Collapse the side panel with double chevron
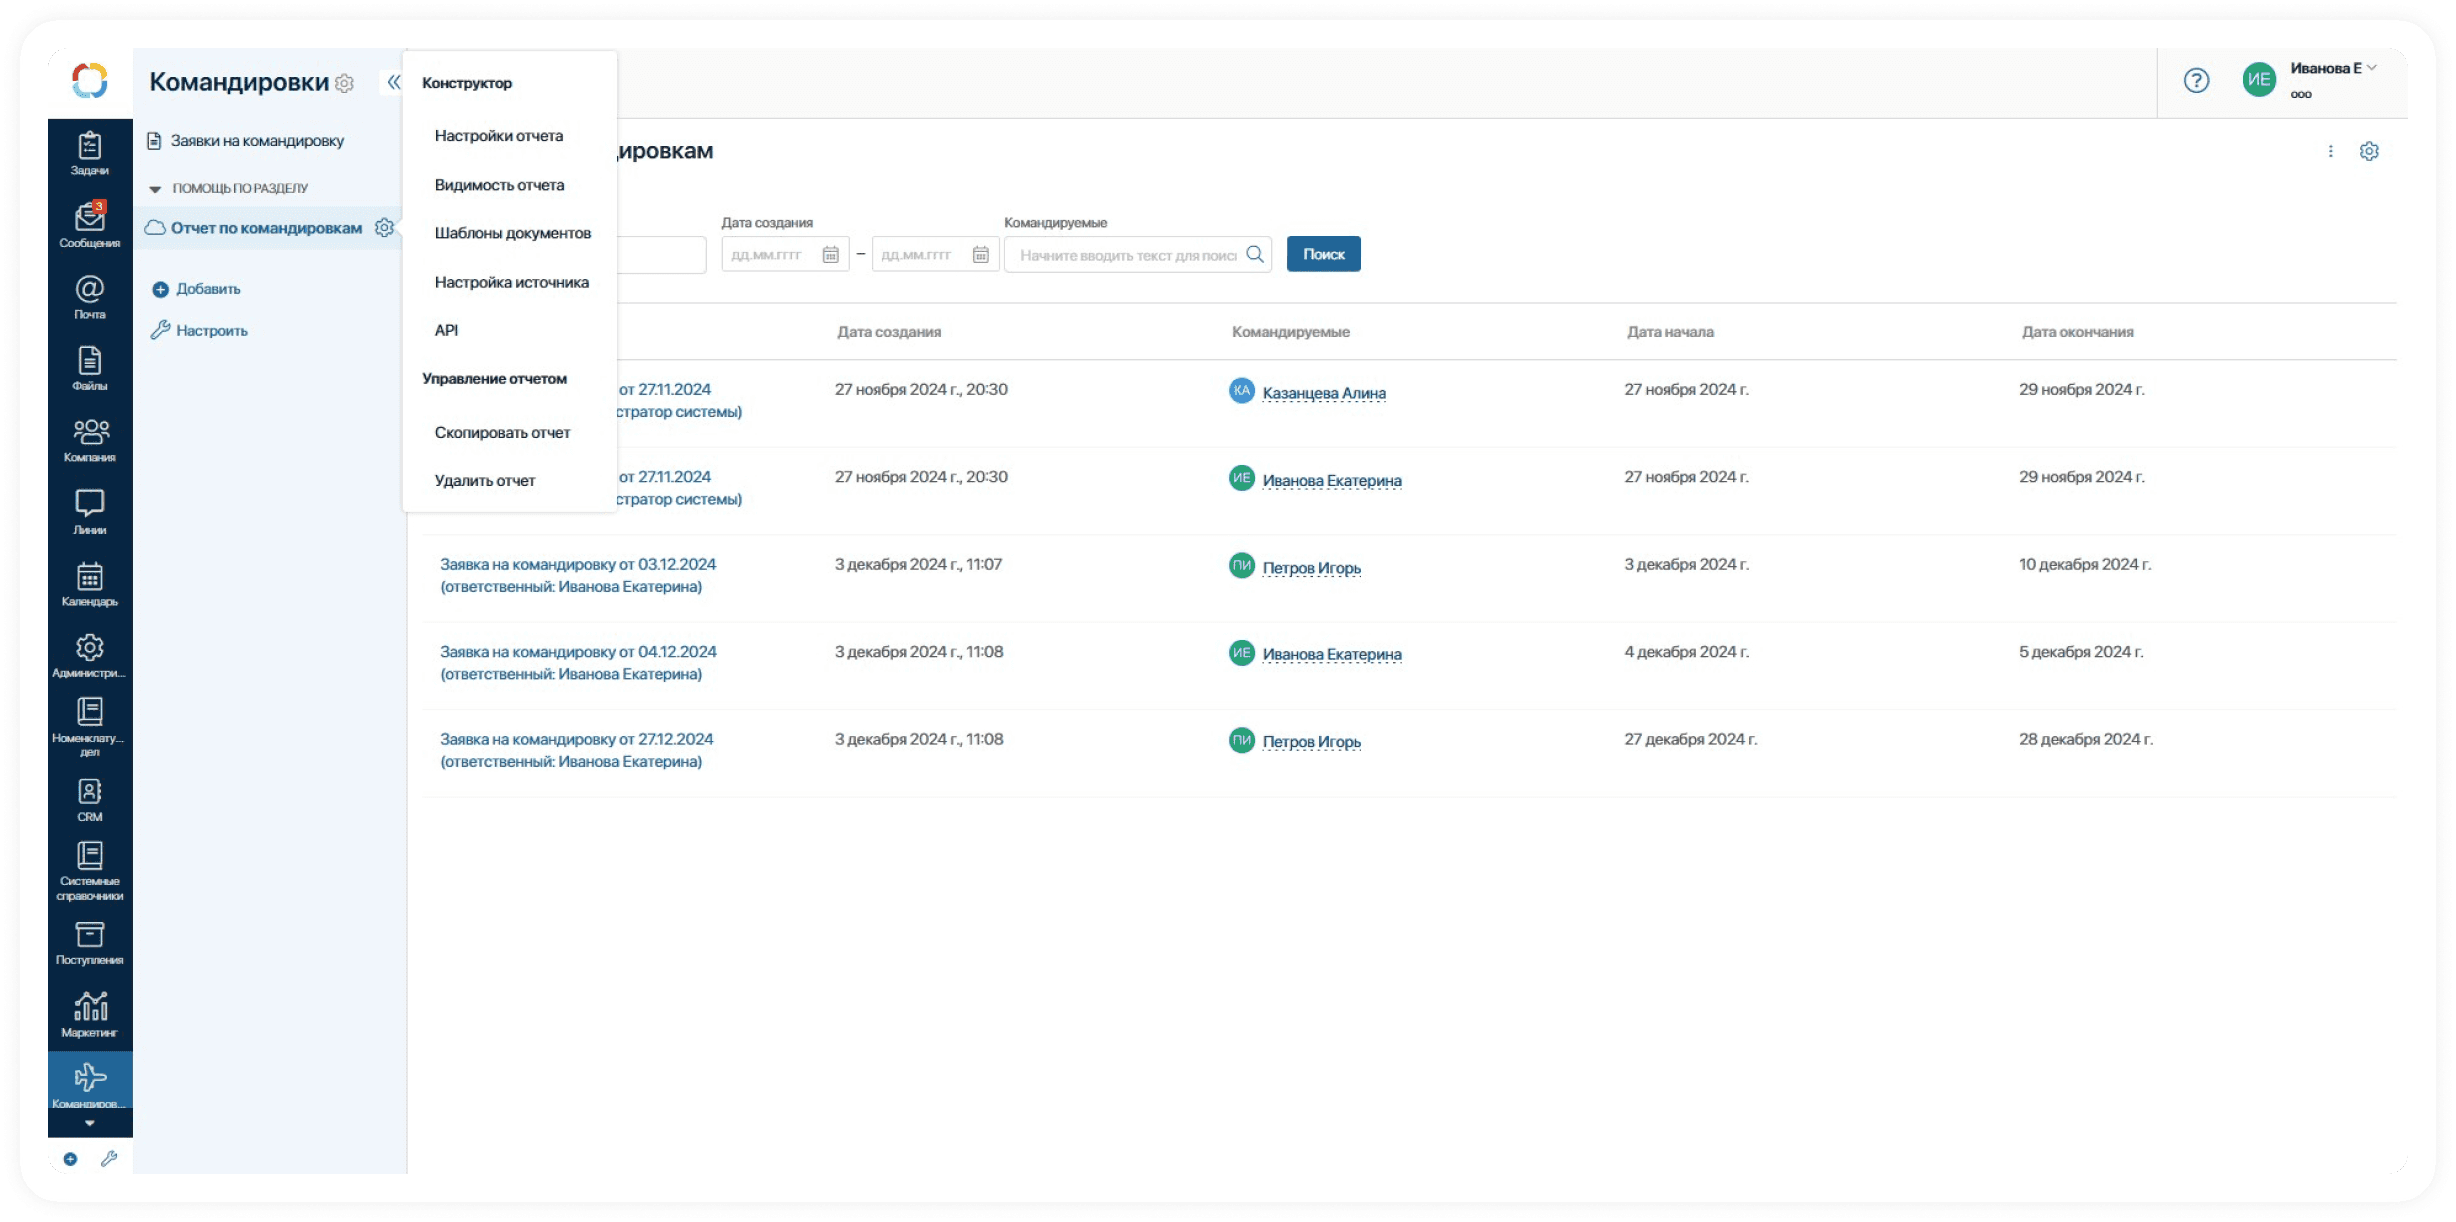Screen dimensions: 2456x1222 pos(393,82)
